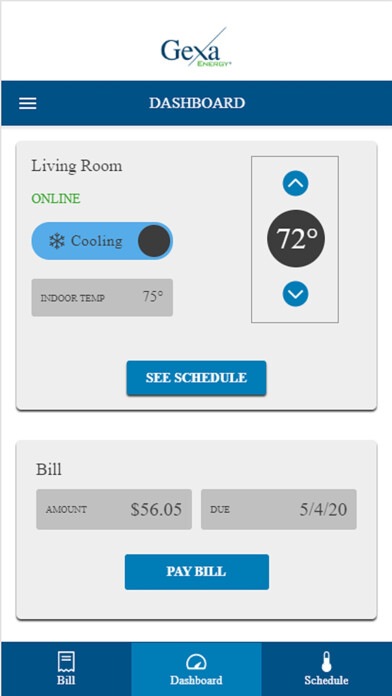Open the hamburger menu
The width and height of the screenshot is (392, 696).
coord(28,103)
